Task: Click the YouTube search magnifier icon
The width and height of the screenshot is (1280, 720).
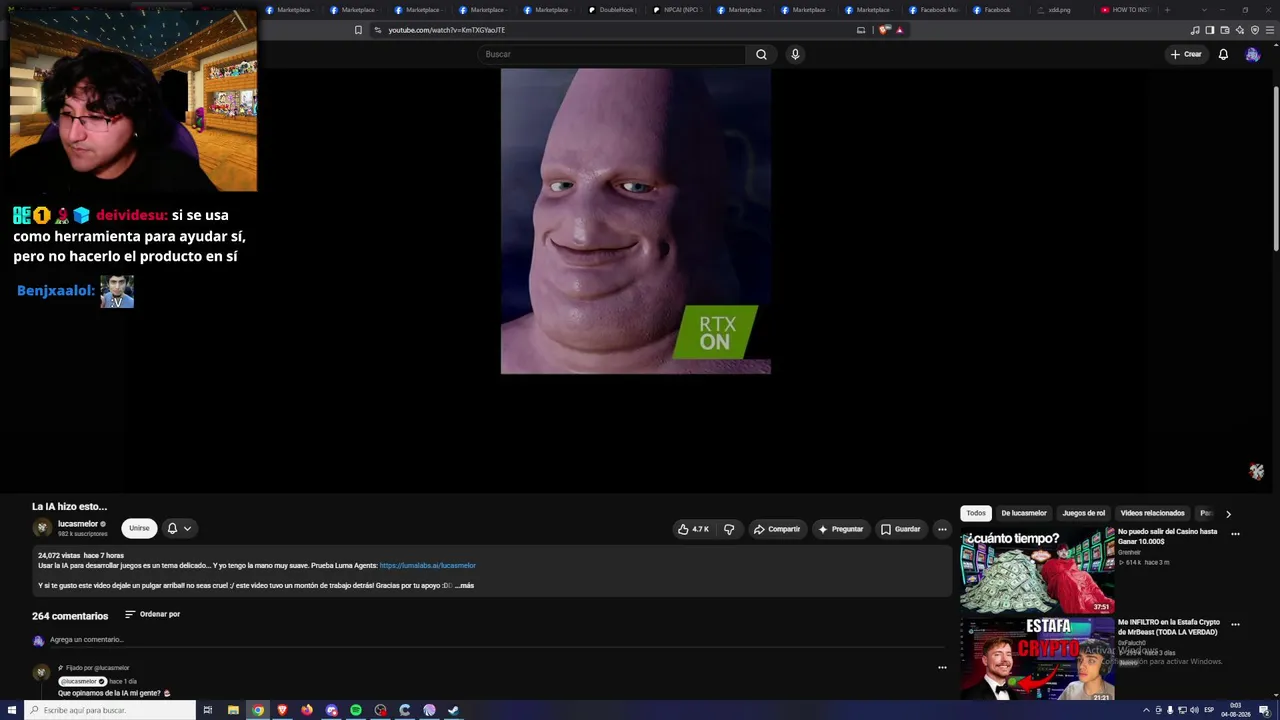Action: [x=761, y=54]
